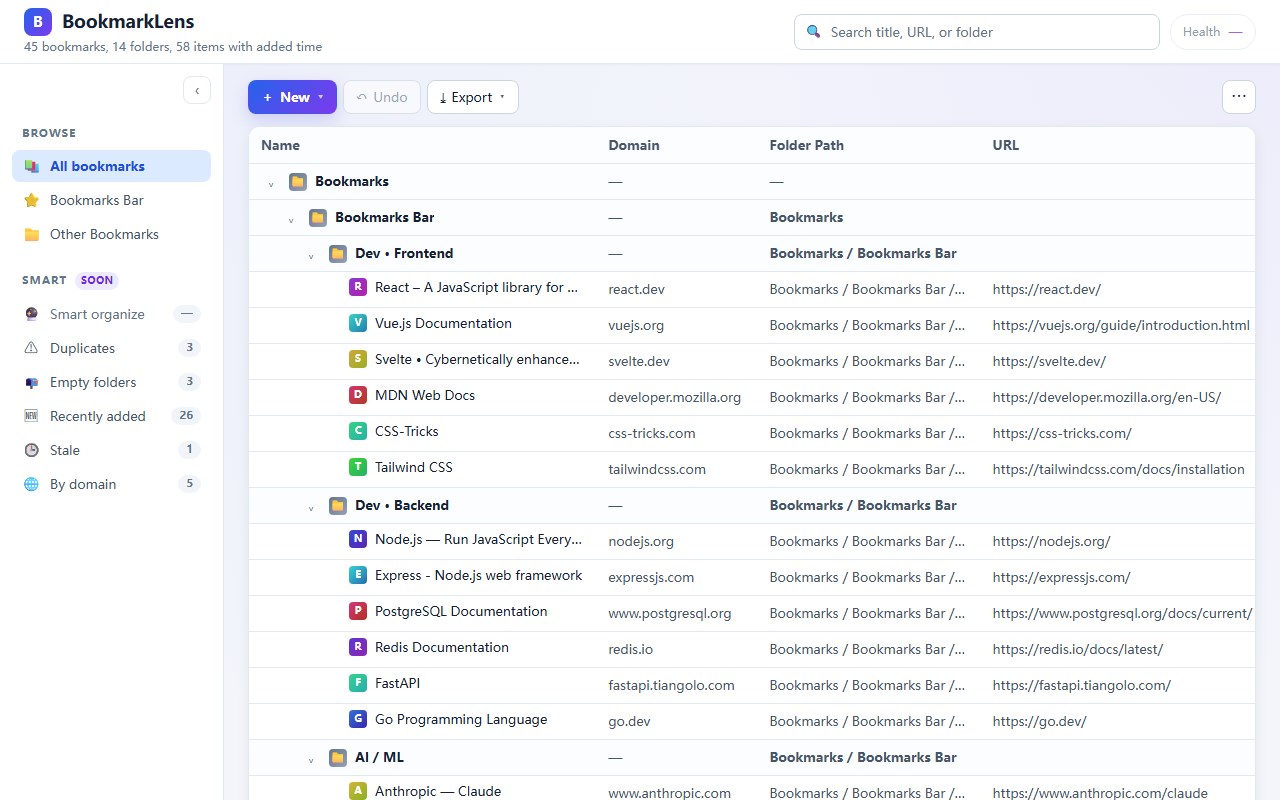Click the CSS-Tricks C icon

click(x=357, y=432)
